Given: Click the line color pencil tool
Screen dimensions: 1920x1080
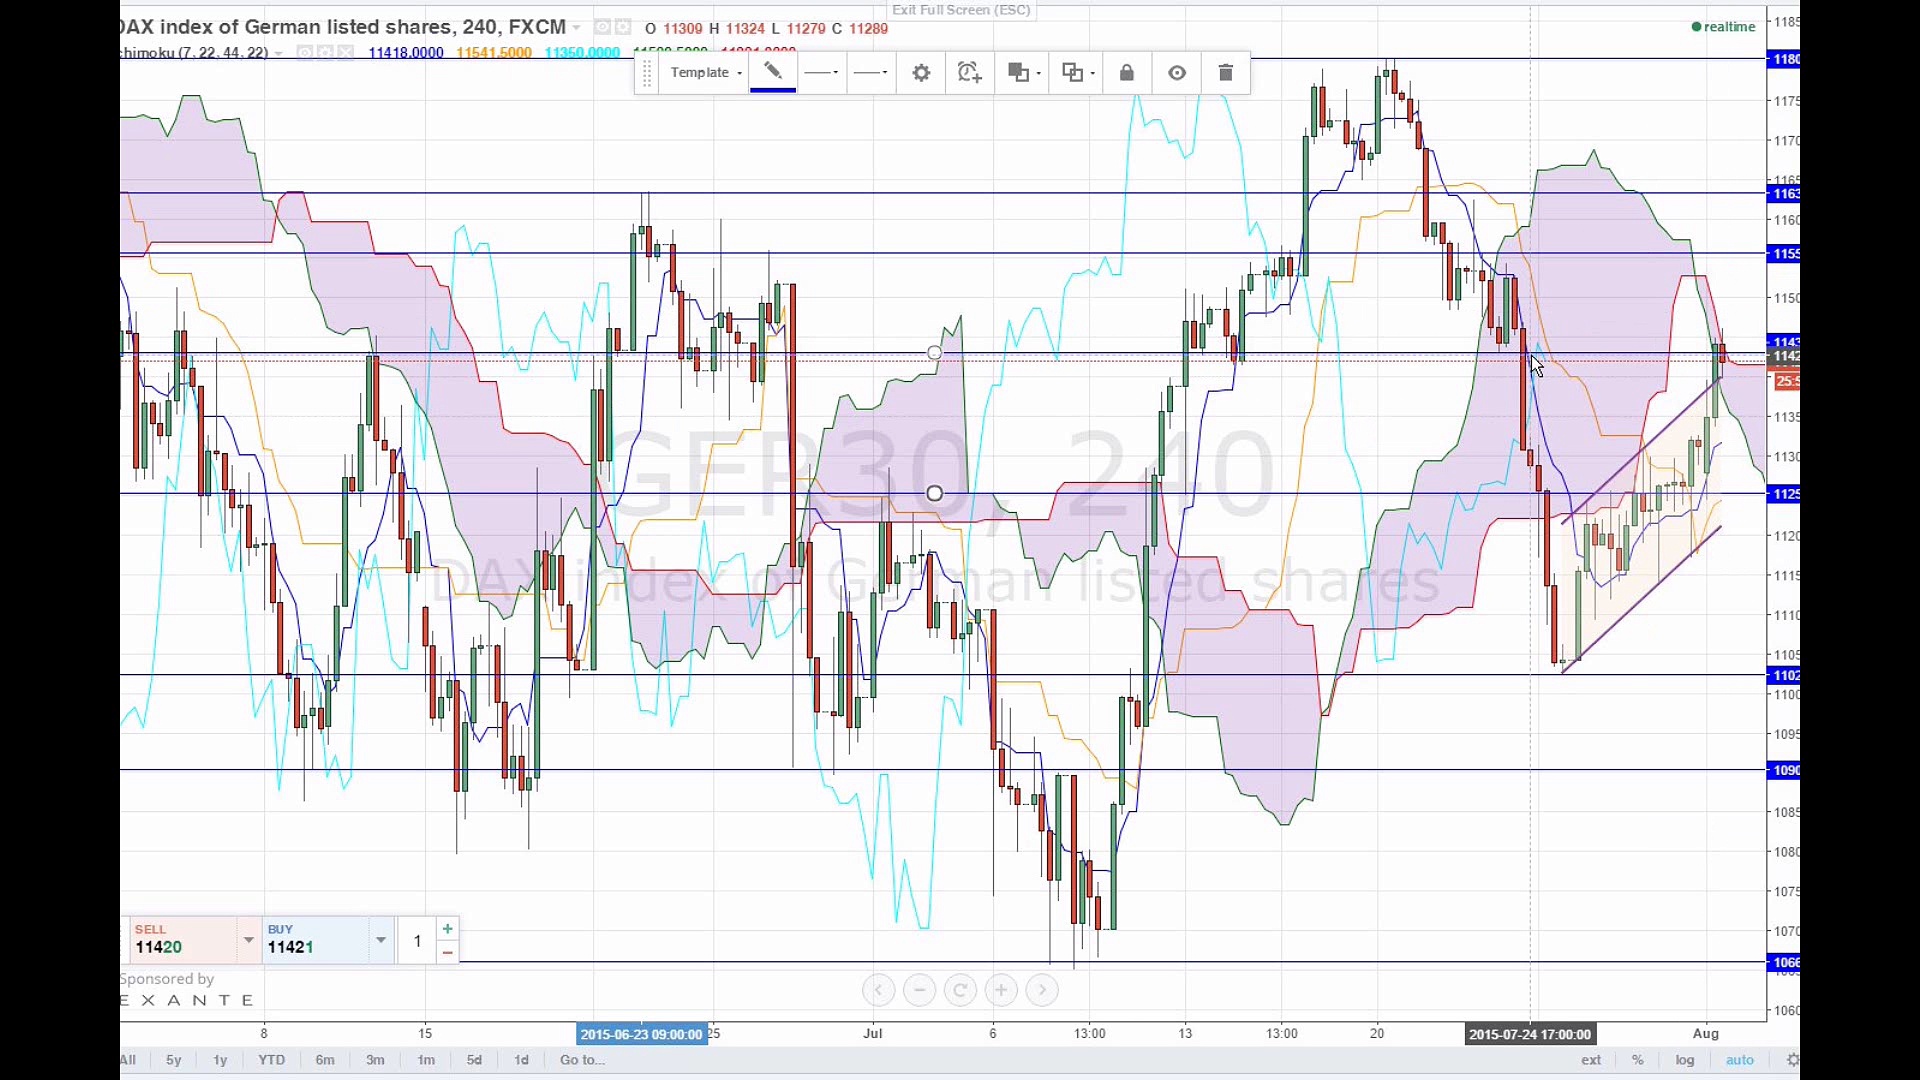Looking at the screenshot, I should click(x=773, y=72).
